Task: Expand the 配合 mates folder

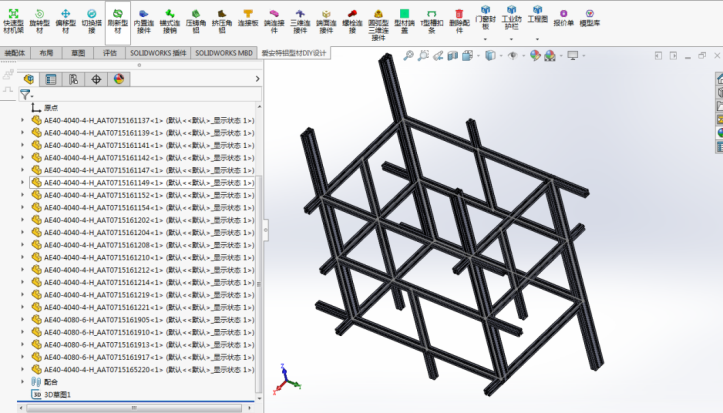Action: pyautogui.click(x=22, y=382)
